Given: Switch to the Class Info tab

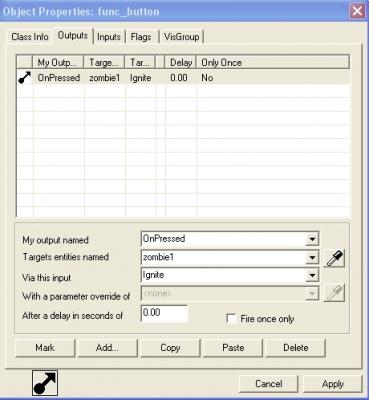Looking at the screenshot, I should (30, 37).
